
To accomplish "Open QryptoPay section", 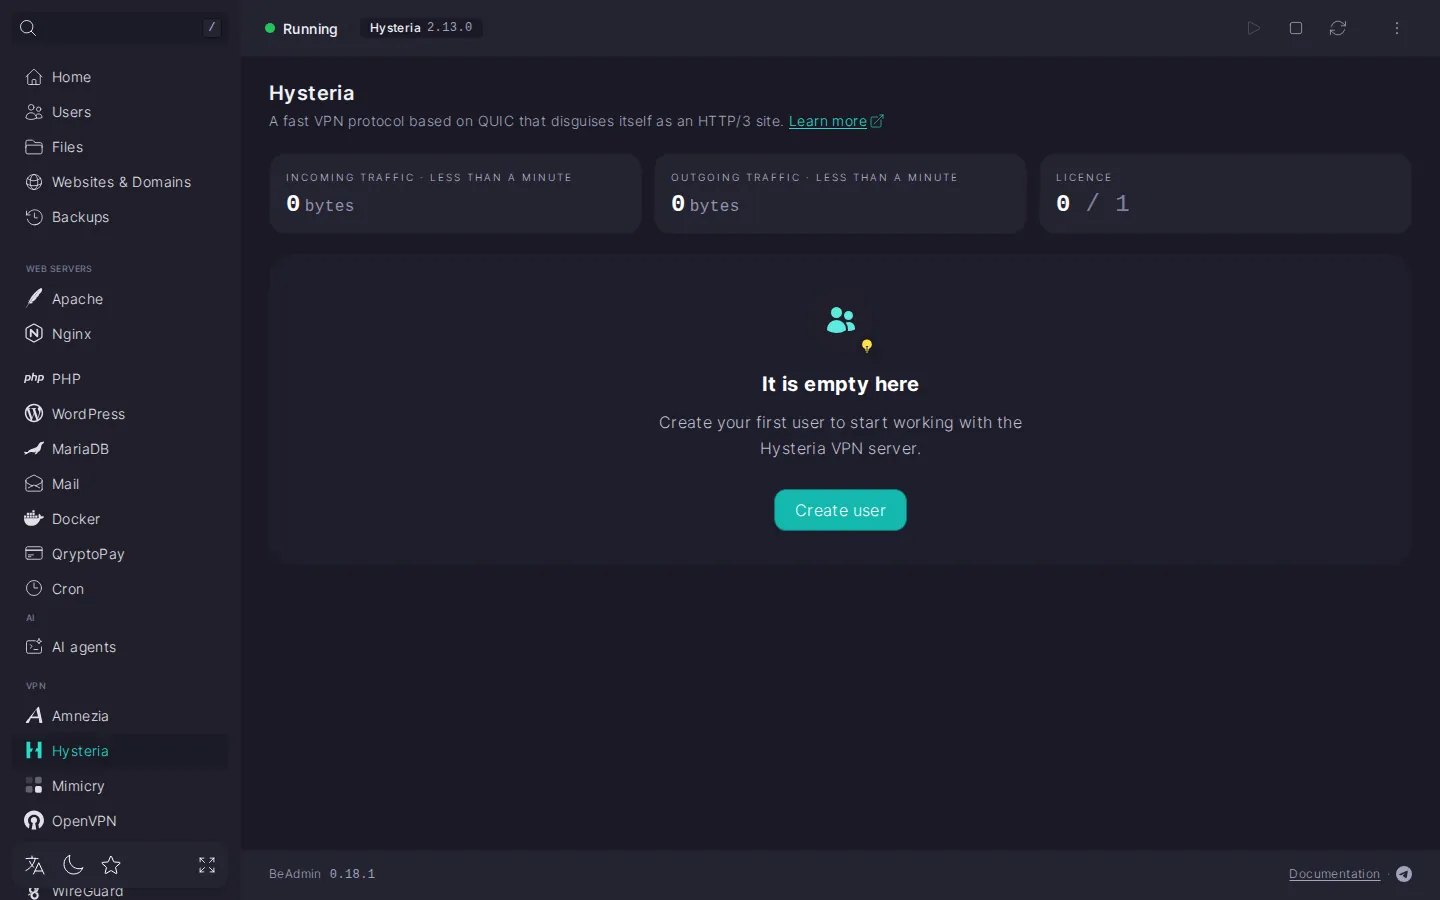I will point(119,554).
